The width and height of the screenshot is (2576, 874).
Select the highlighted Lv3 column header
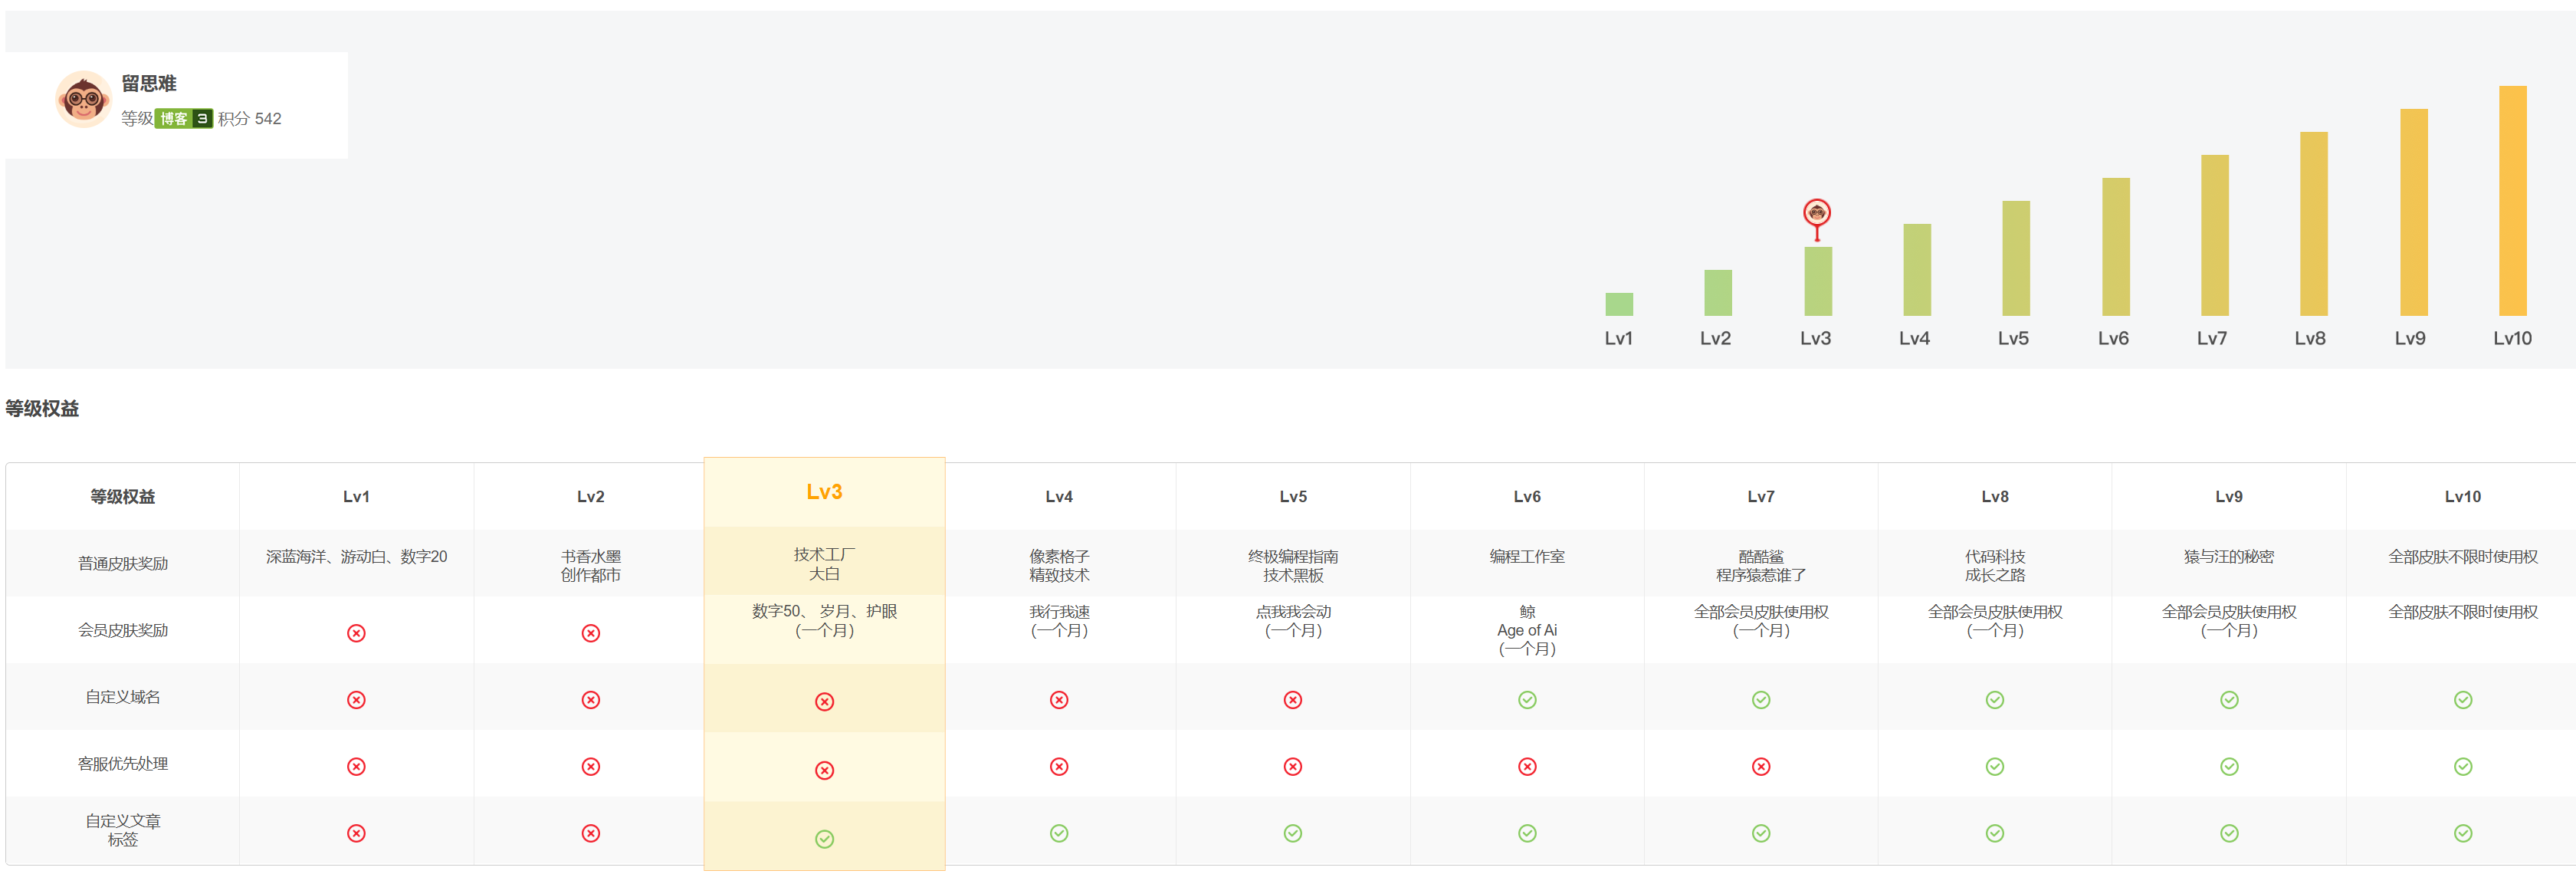(824, 492)
